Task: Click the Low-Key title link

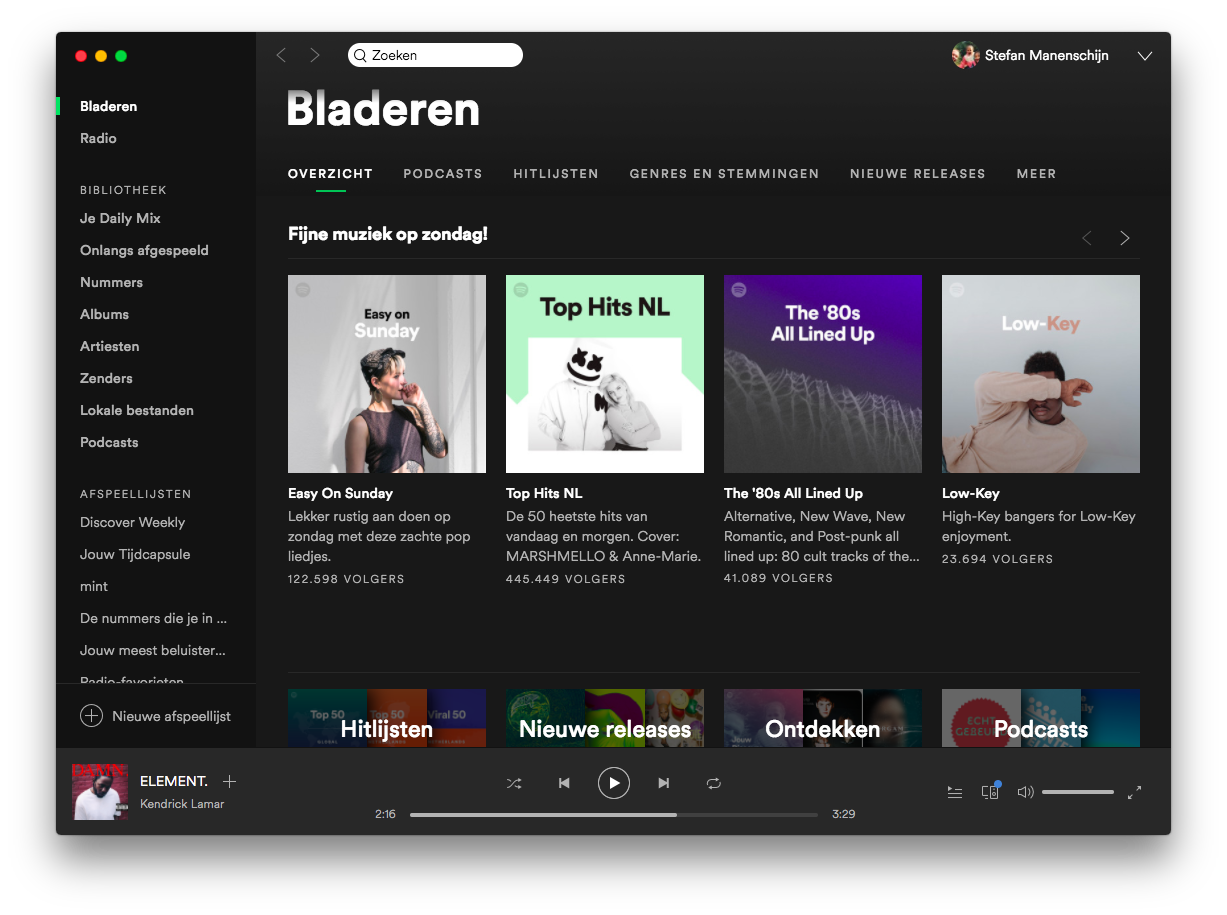Action: coord(971,493)
